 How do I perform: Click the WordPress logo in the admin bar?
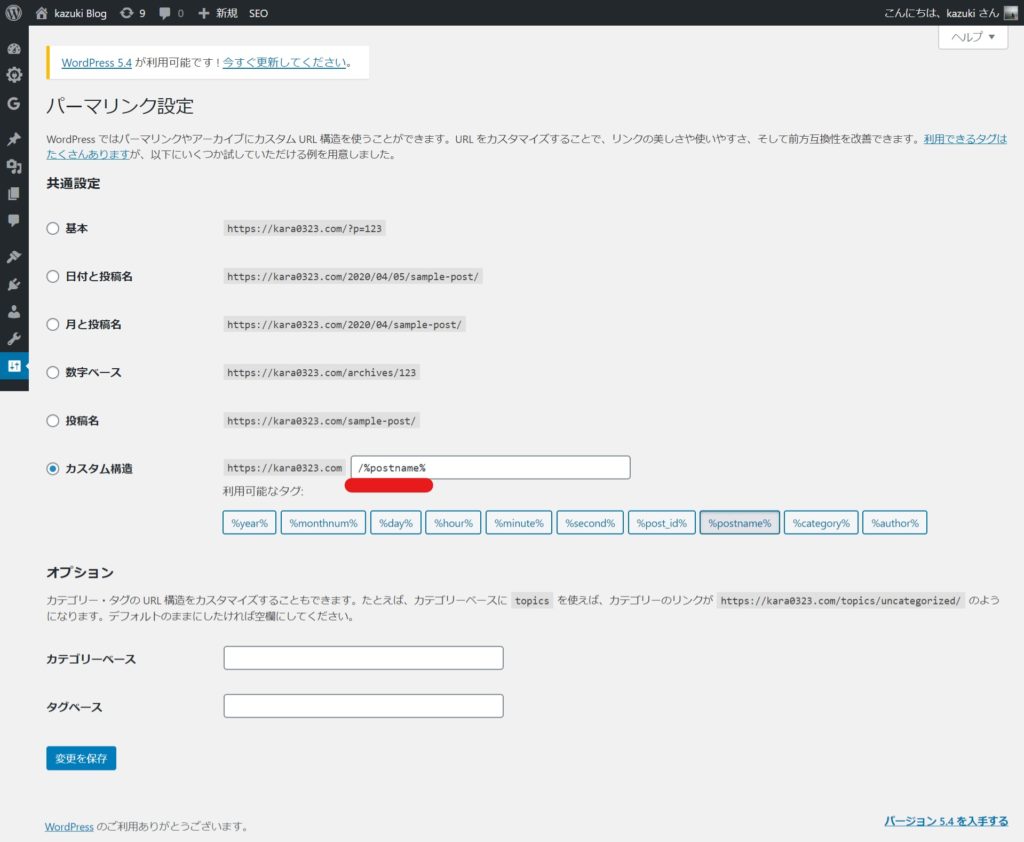[x=14, y=12]
